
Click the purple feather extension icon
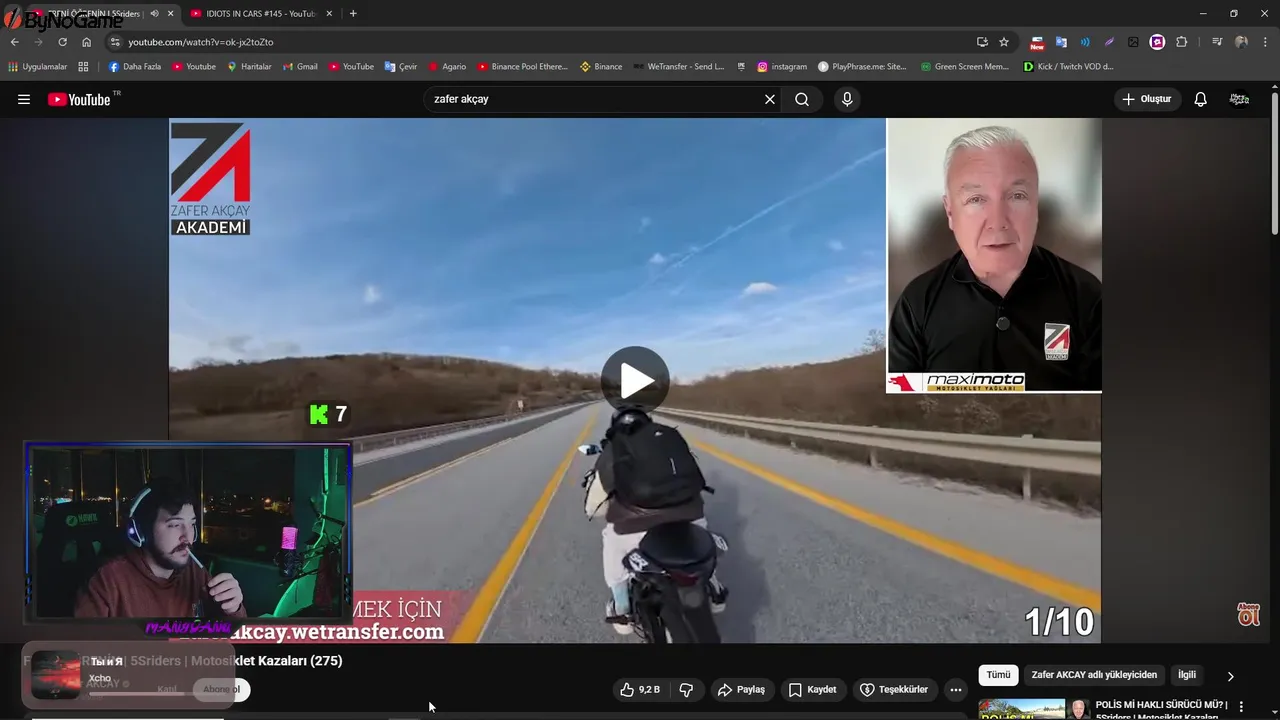pyautogui.click(x=1109, y=42)
